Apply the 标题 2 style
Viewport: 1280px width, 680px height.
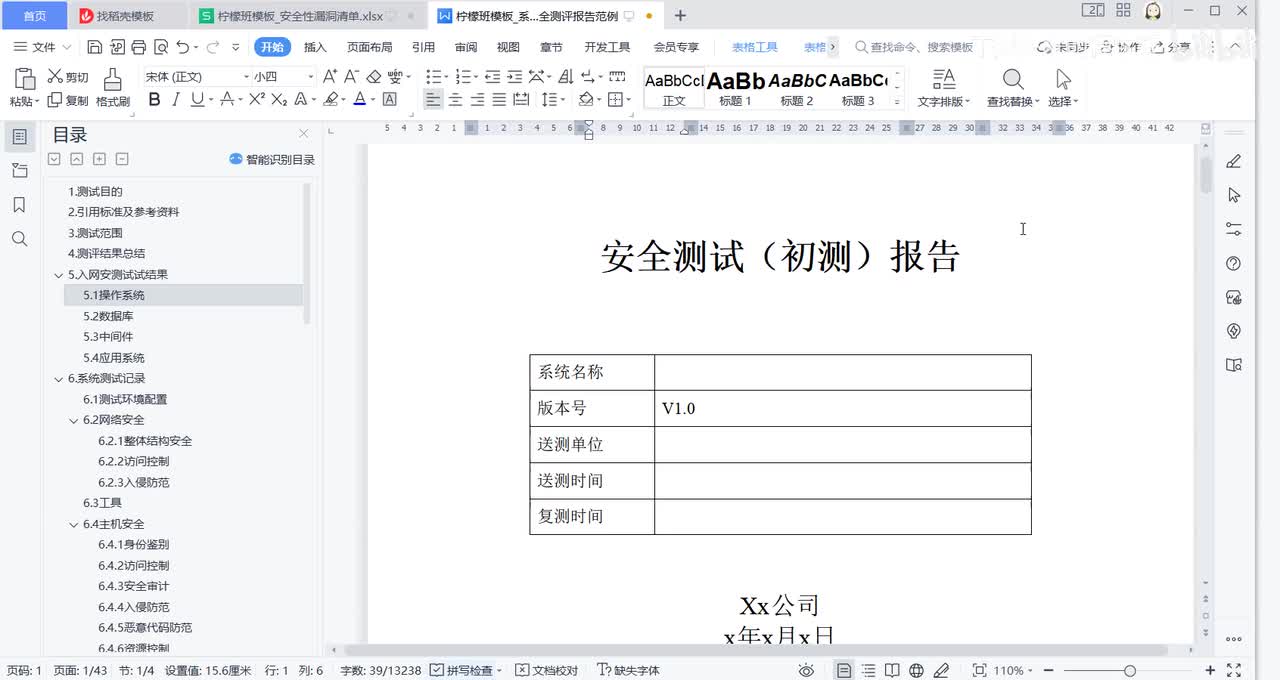[797, 88]
